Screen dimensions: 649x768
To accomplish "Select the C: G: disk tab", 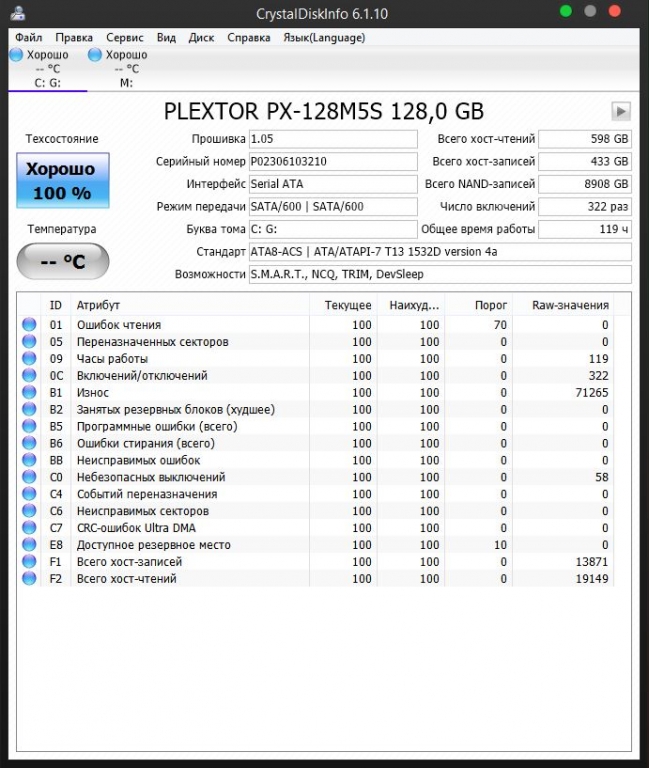I will (x=48, y=69).
